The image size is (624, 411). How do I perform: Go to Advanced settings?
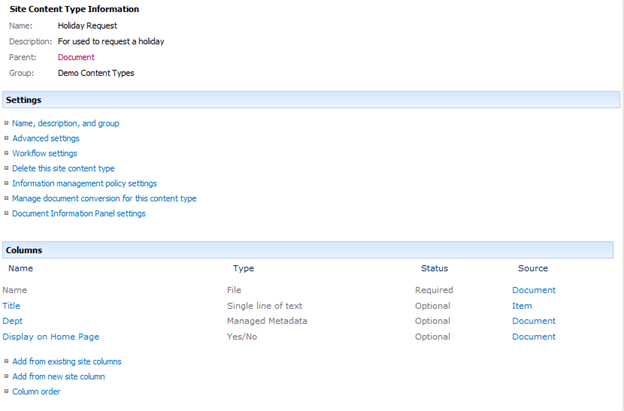pos(45,138)
